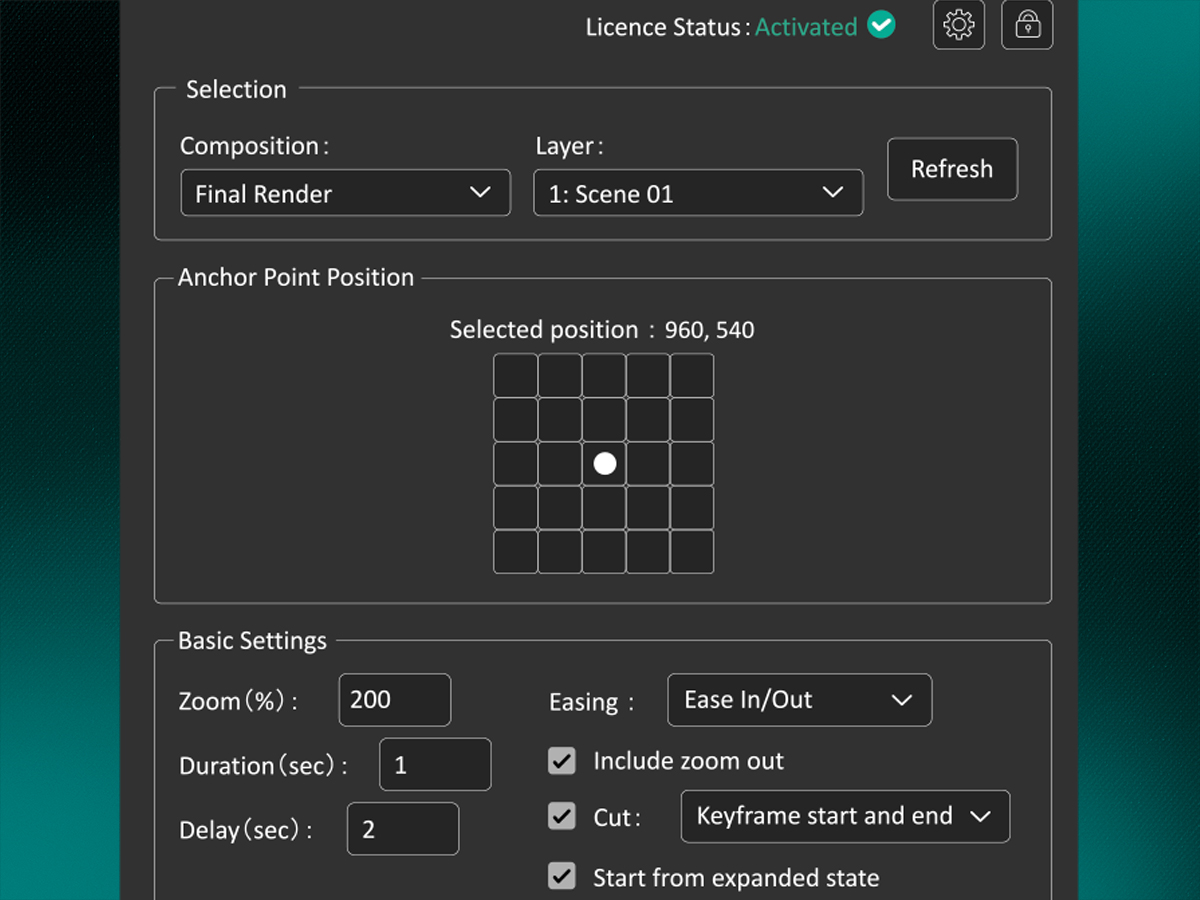Open the Composition dropdown showing Final Render
1200x900 pixels.
click(x=345, y=193)
